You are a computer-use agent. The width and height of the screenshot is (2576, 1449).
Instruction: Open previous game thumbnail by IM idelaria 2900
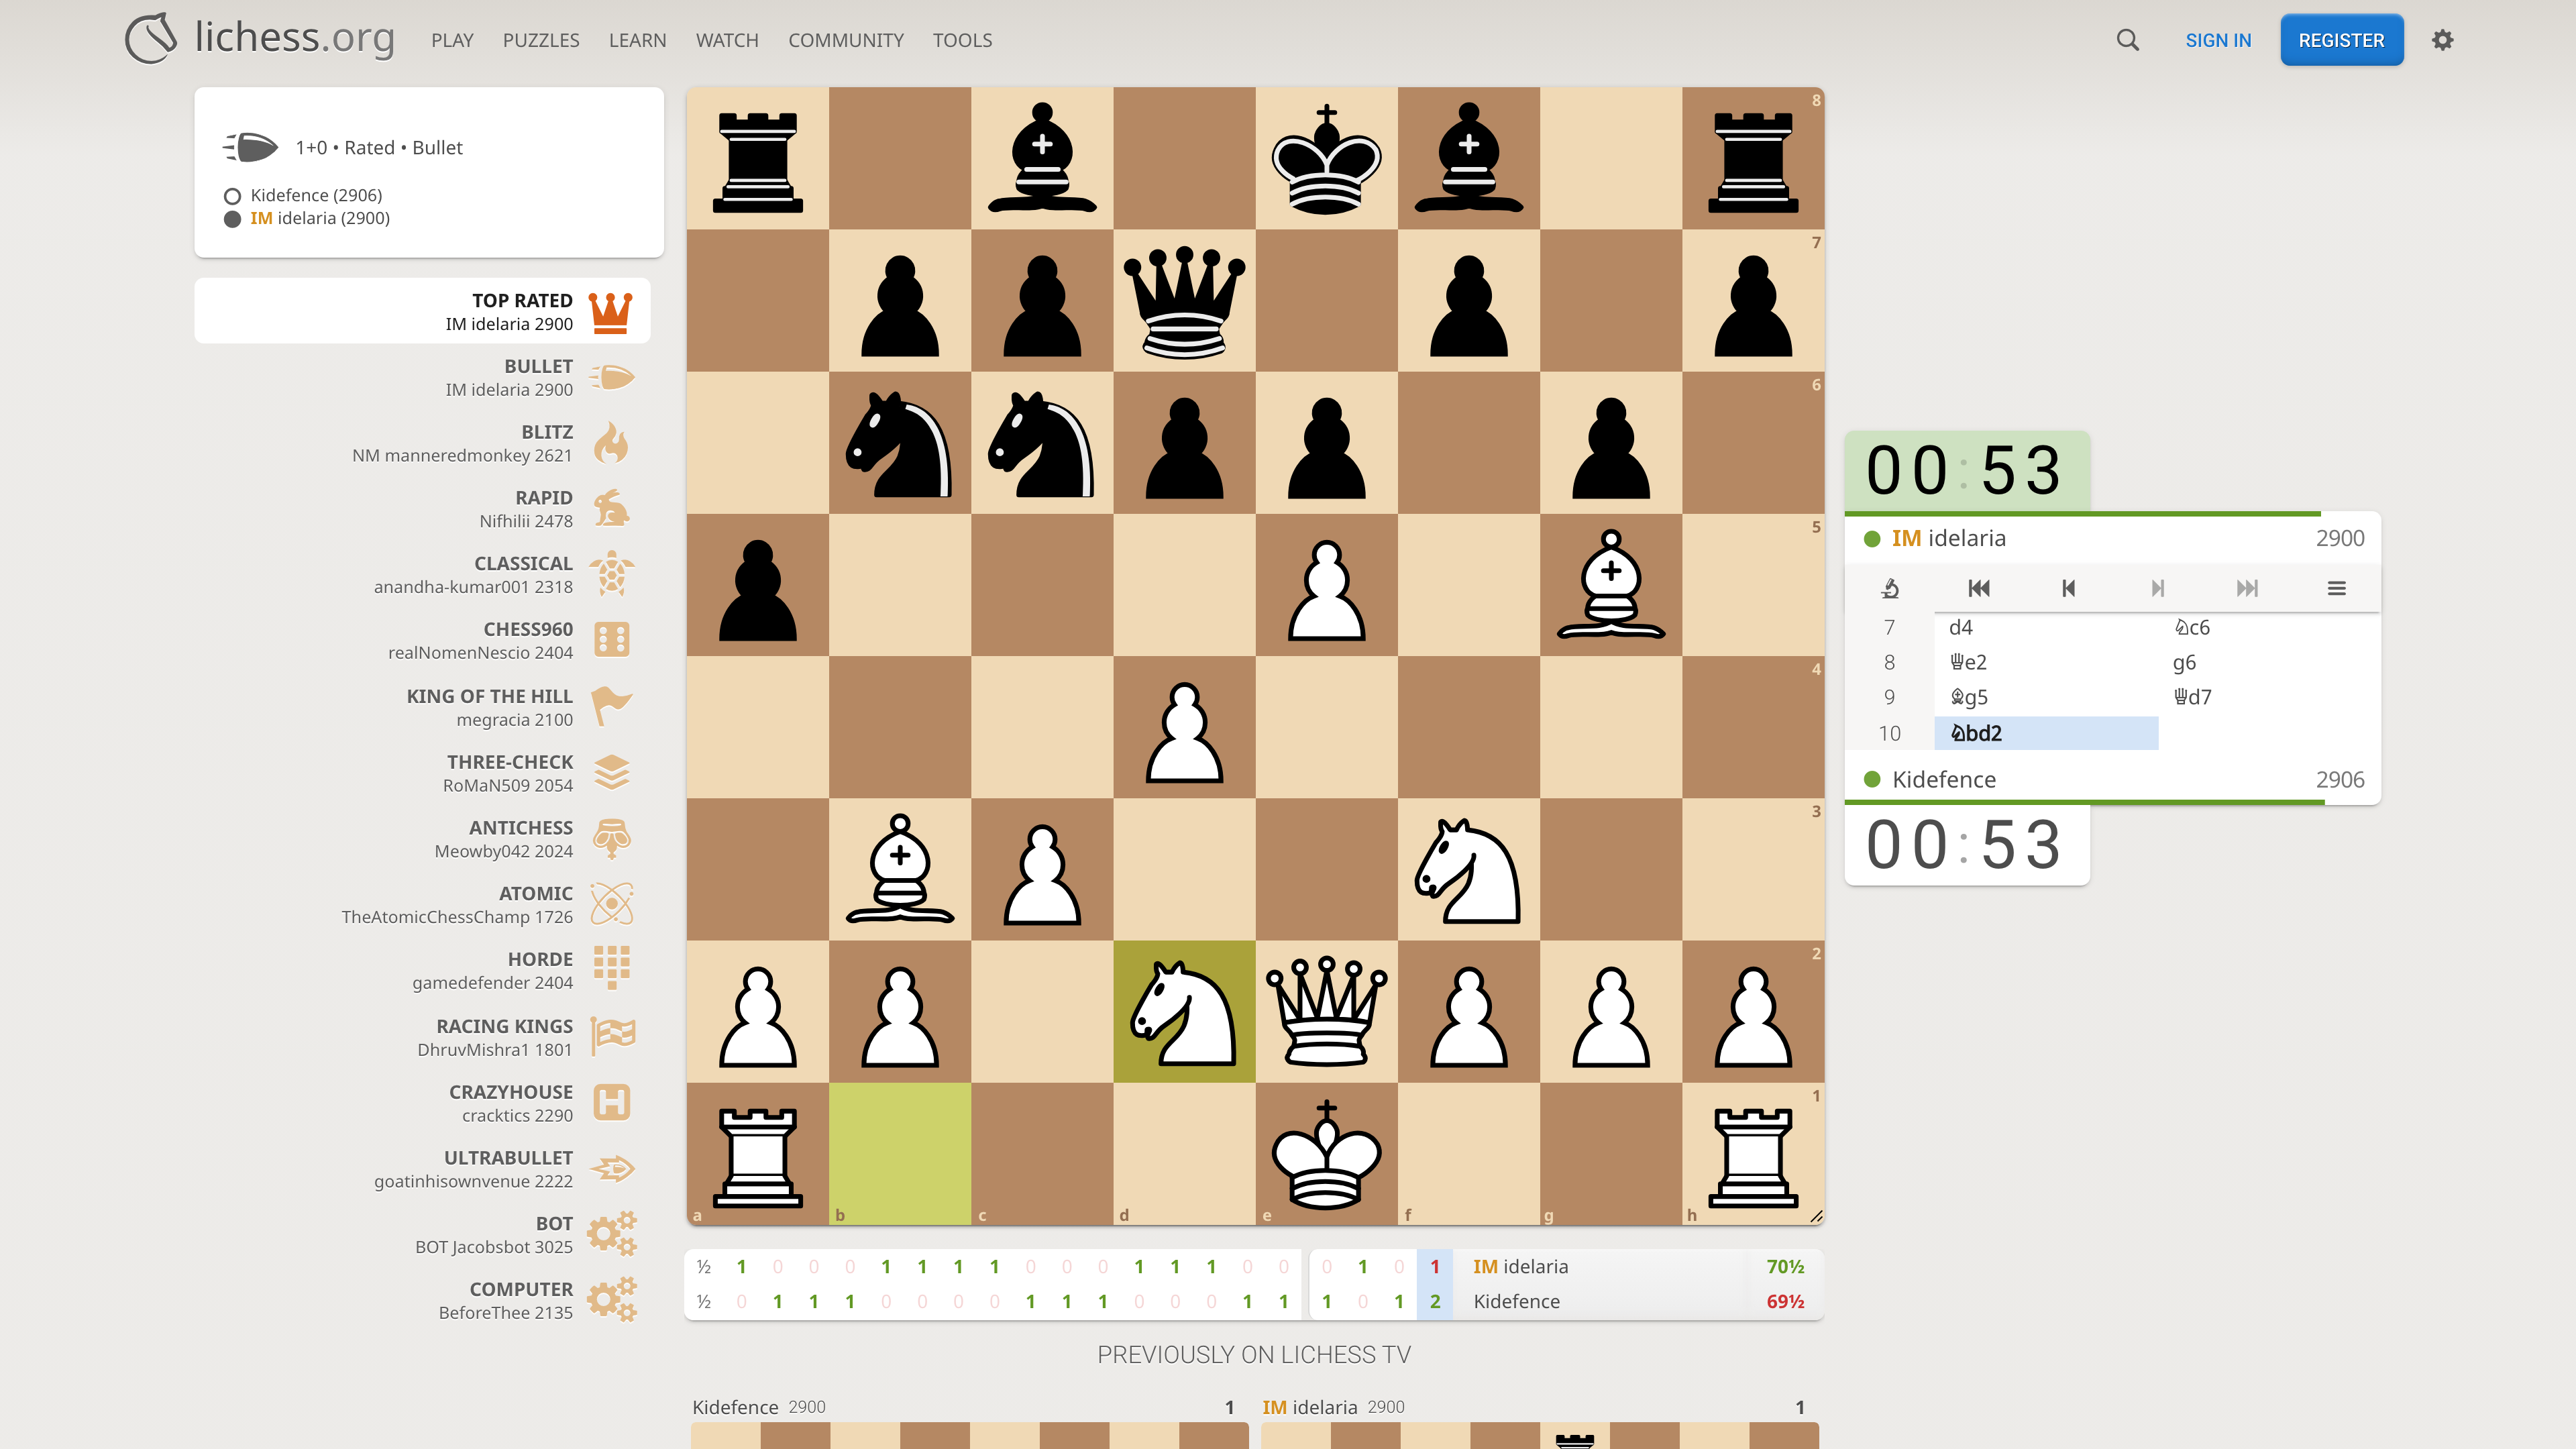[1539, 1422]
